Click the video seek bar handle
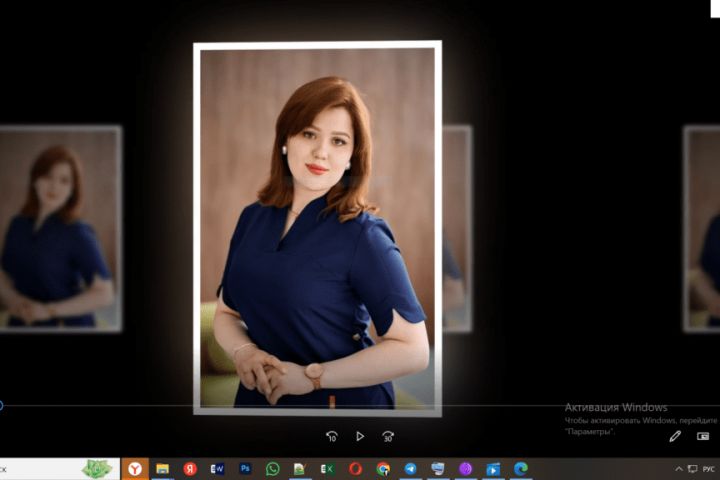This screenshot has width=720, height=480. [1, 405]
